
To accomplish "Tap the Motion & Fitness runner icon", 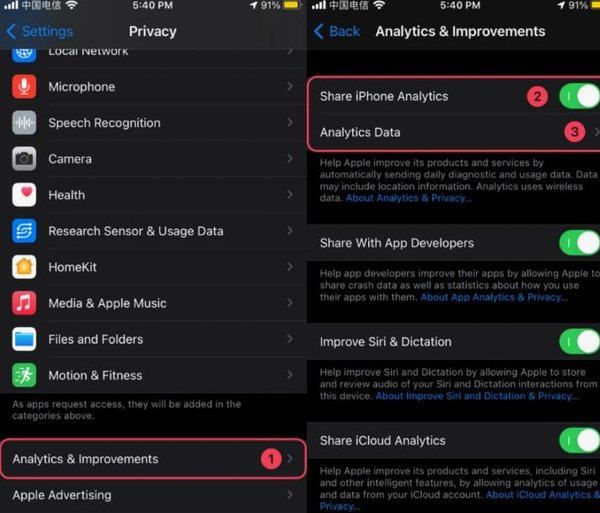I will click(x=24, y=375).
